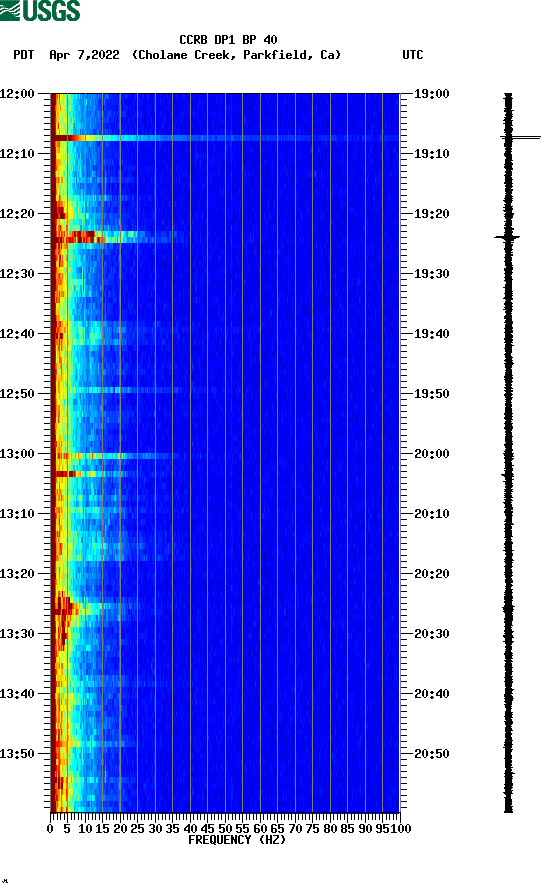The image size is (552, 892).
Task: Click the 12:00 PDT time label
Action: [x=18, y=94]
